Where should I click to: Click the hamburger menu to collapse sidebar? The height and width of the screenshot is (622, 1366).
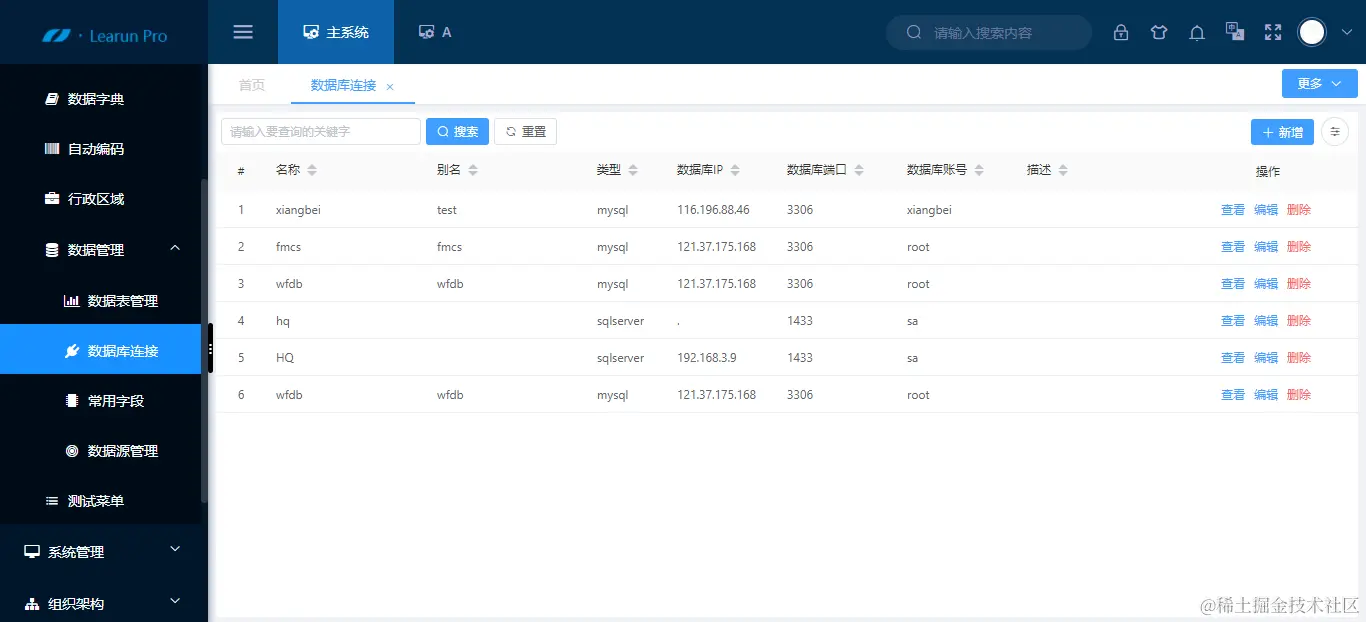242,31
